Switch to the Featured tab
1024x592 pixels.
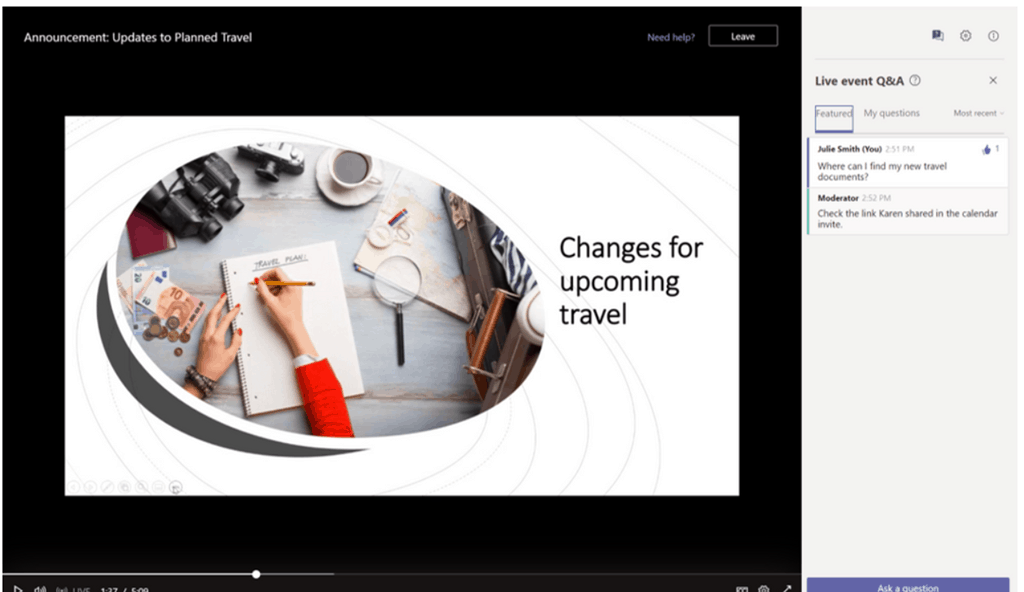(x=833, y=114)
